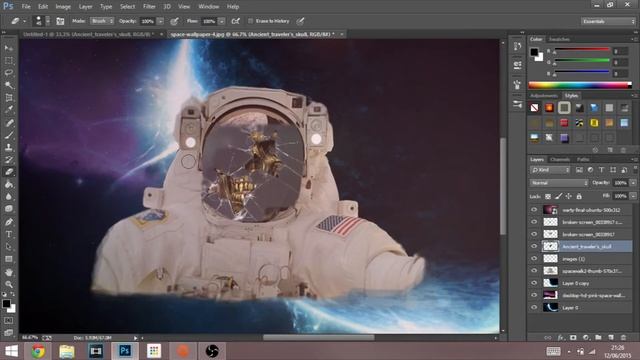Select the images (1) layer name
The width and height of the screenshot is (640, 360).
[573, 258]
